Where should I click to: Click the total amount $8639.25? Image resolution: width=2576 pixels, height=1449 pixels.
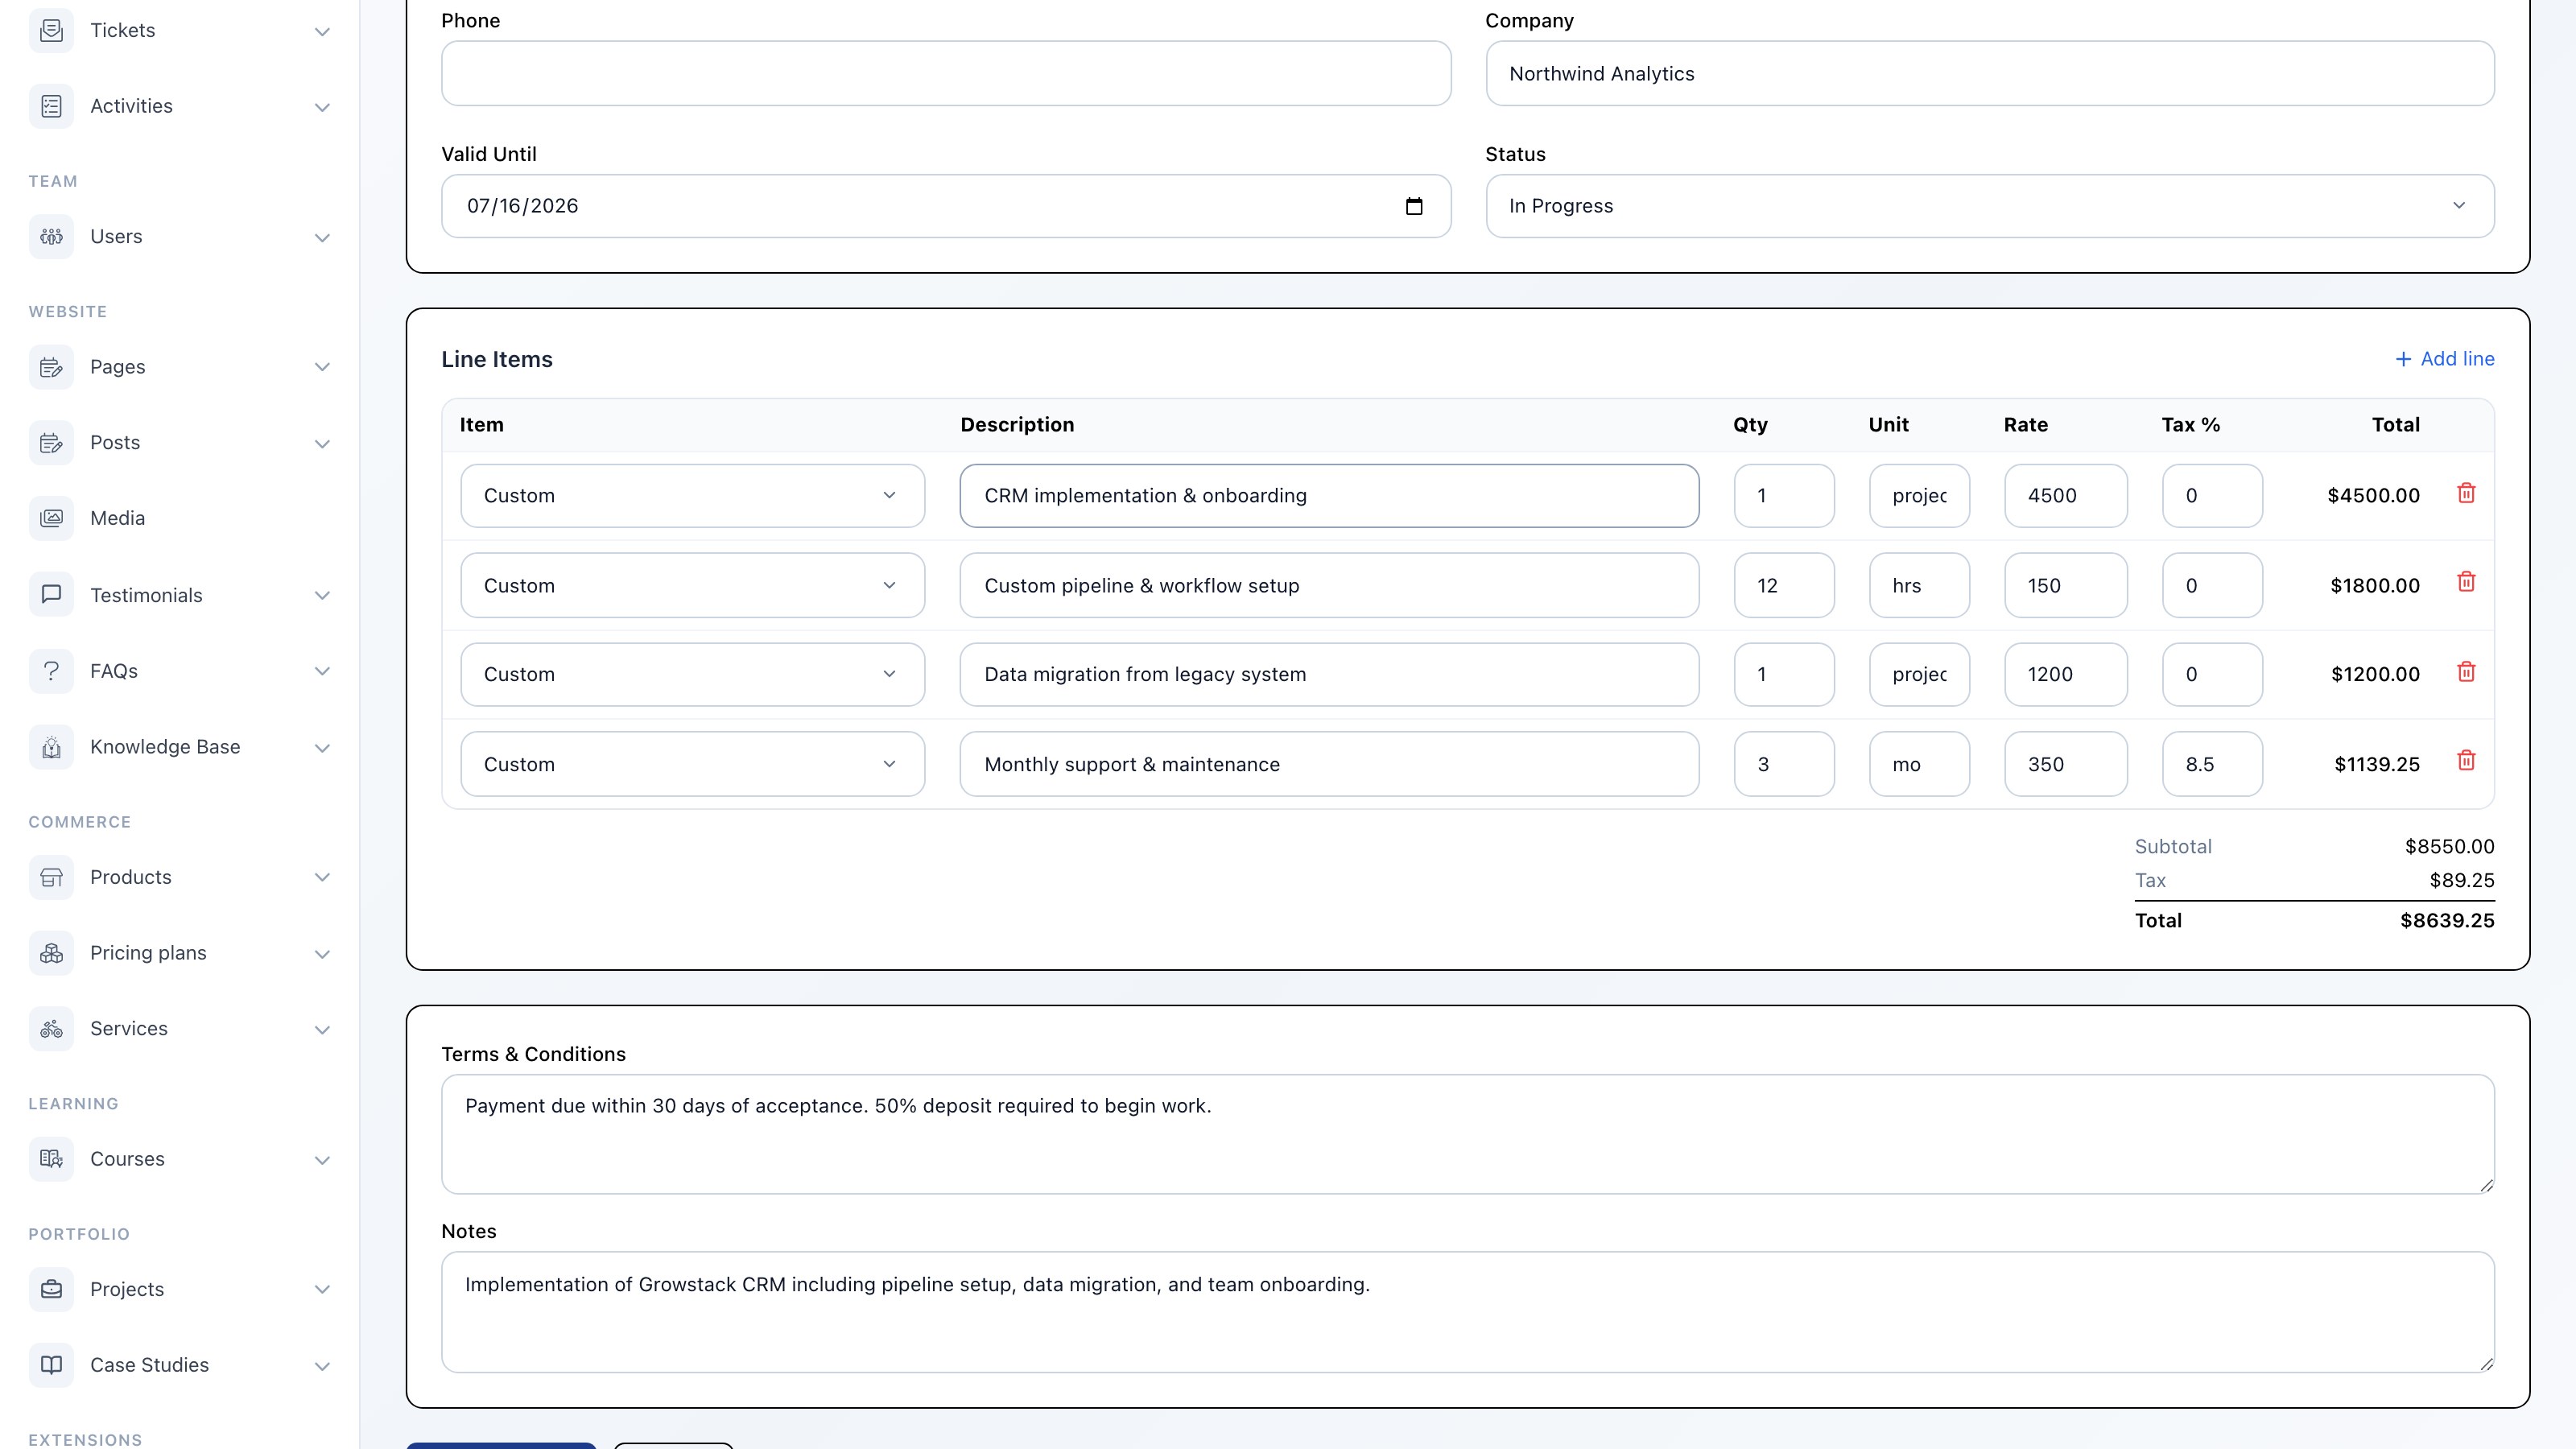(2447, 921)
